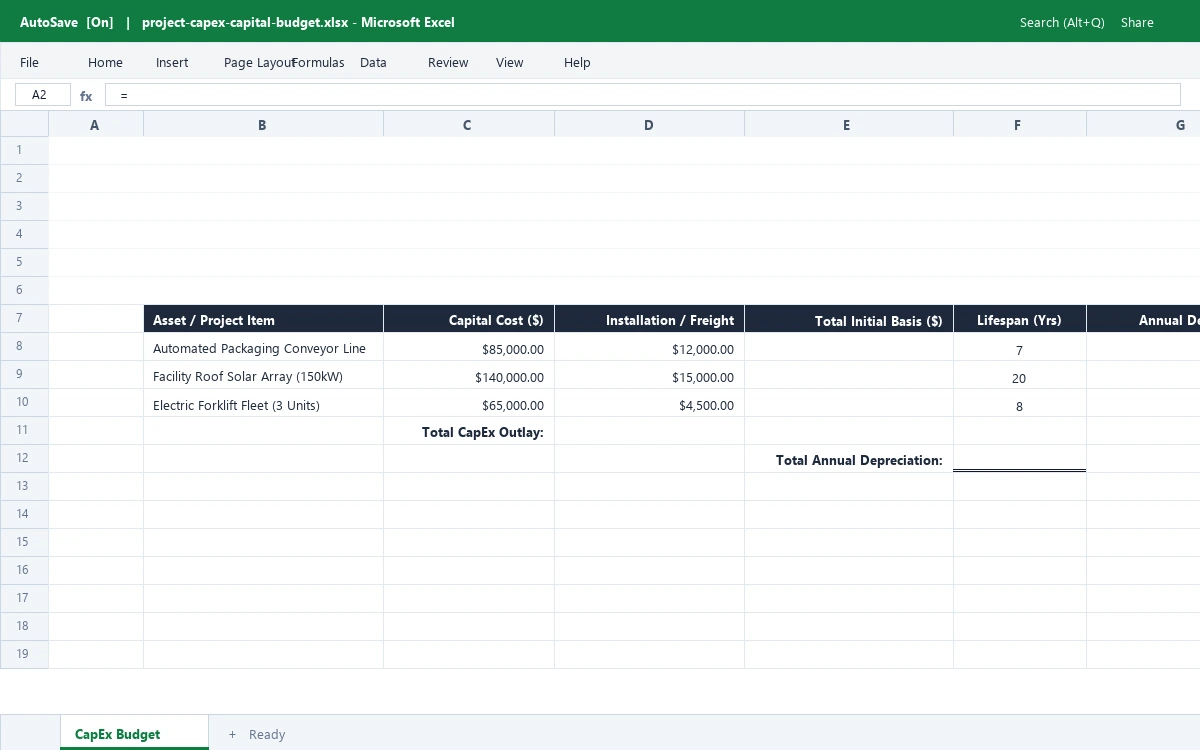Screen dimensions: 1200x750
Task: Open the File menu
Action: coord(29,62)
